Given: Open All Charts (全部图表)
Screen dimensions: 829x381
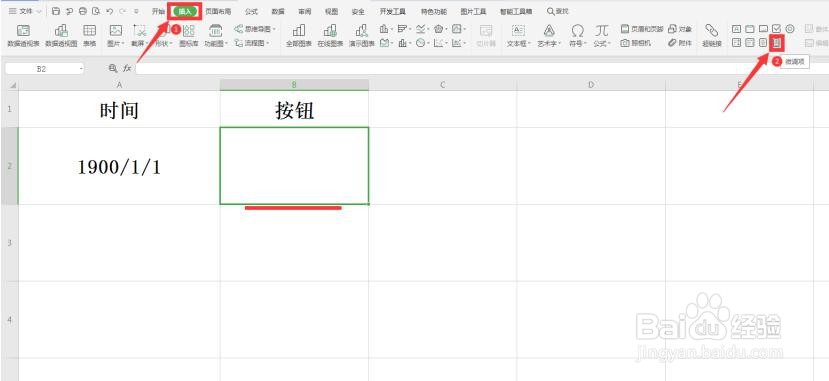Looking at the screenshot, I should click(299, 35).
